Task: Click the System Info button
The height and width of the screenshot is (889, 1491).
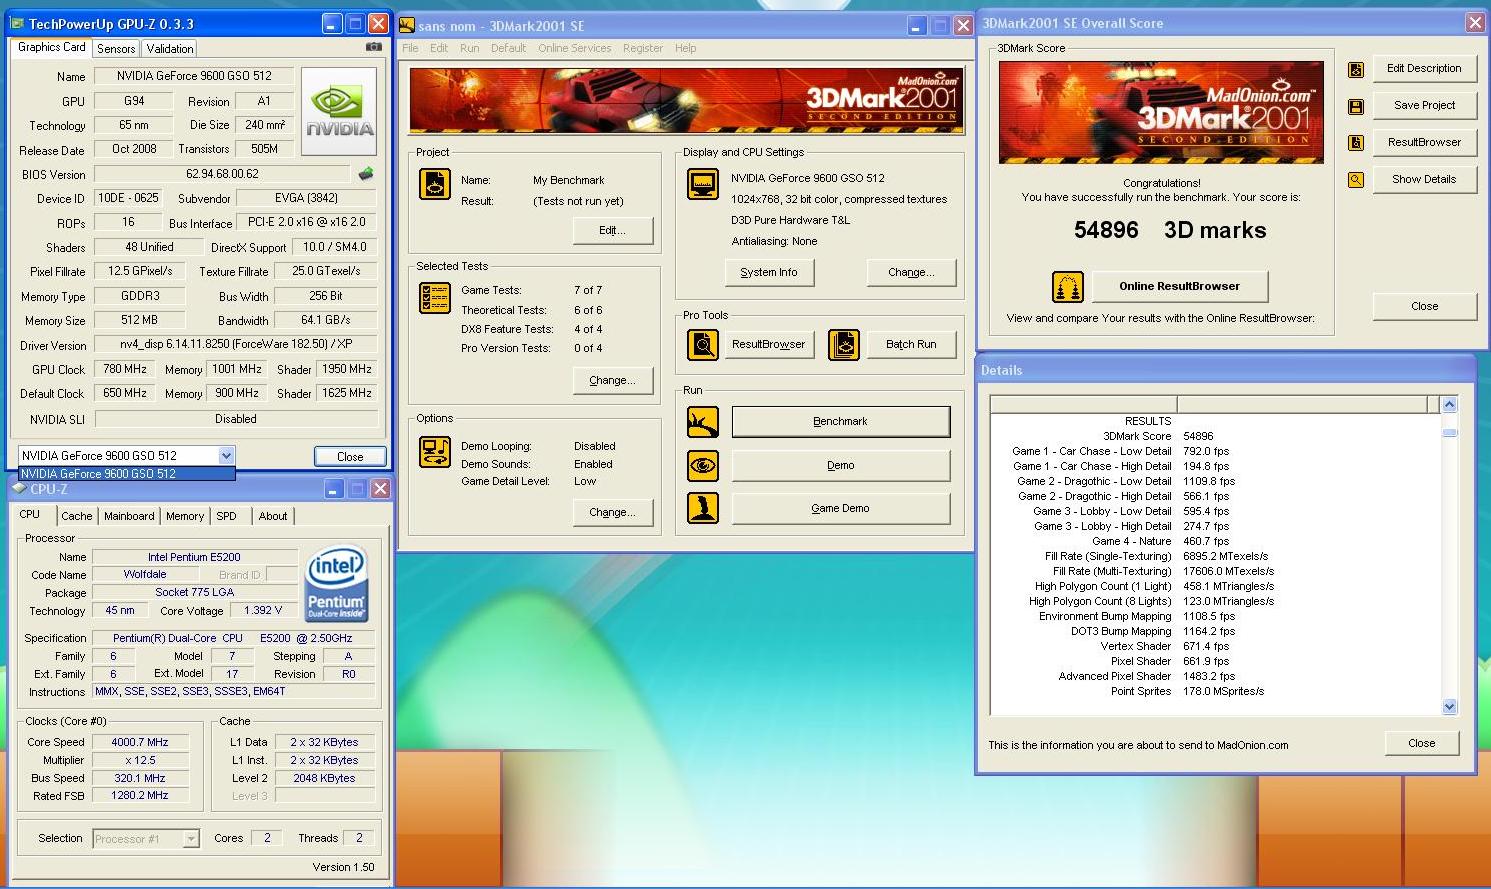Action: pos(769,272)
